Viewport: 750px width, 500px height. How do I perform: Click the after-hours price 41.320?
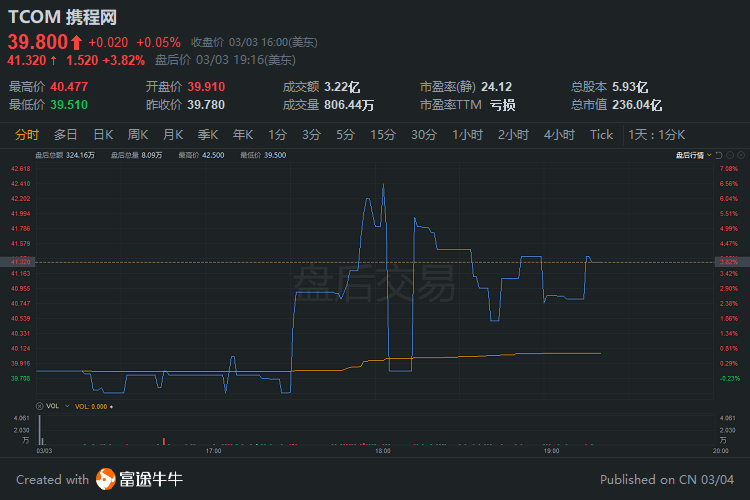[26, 60]
